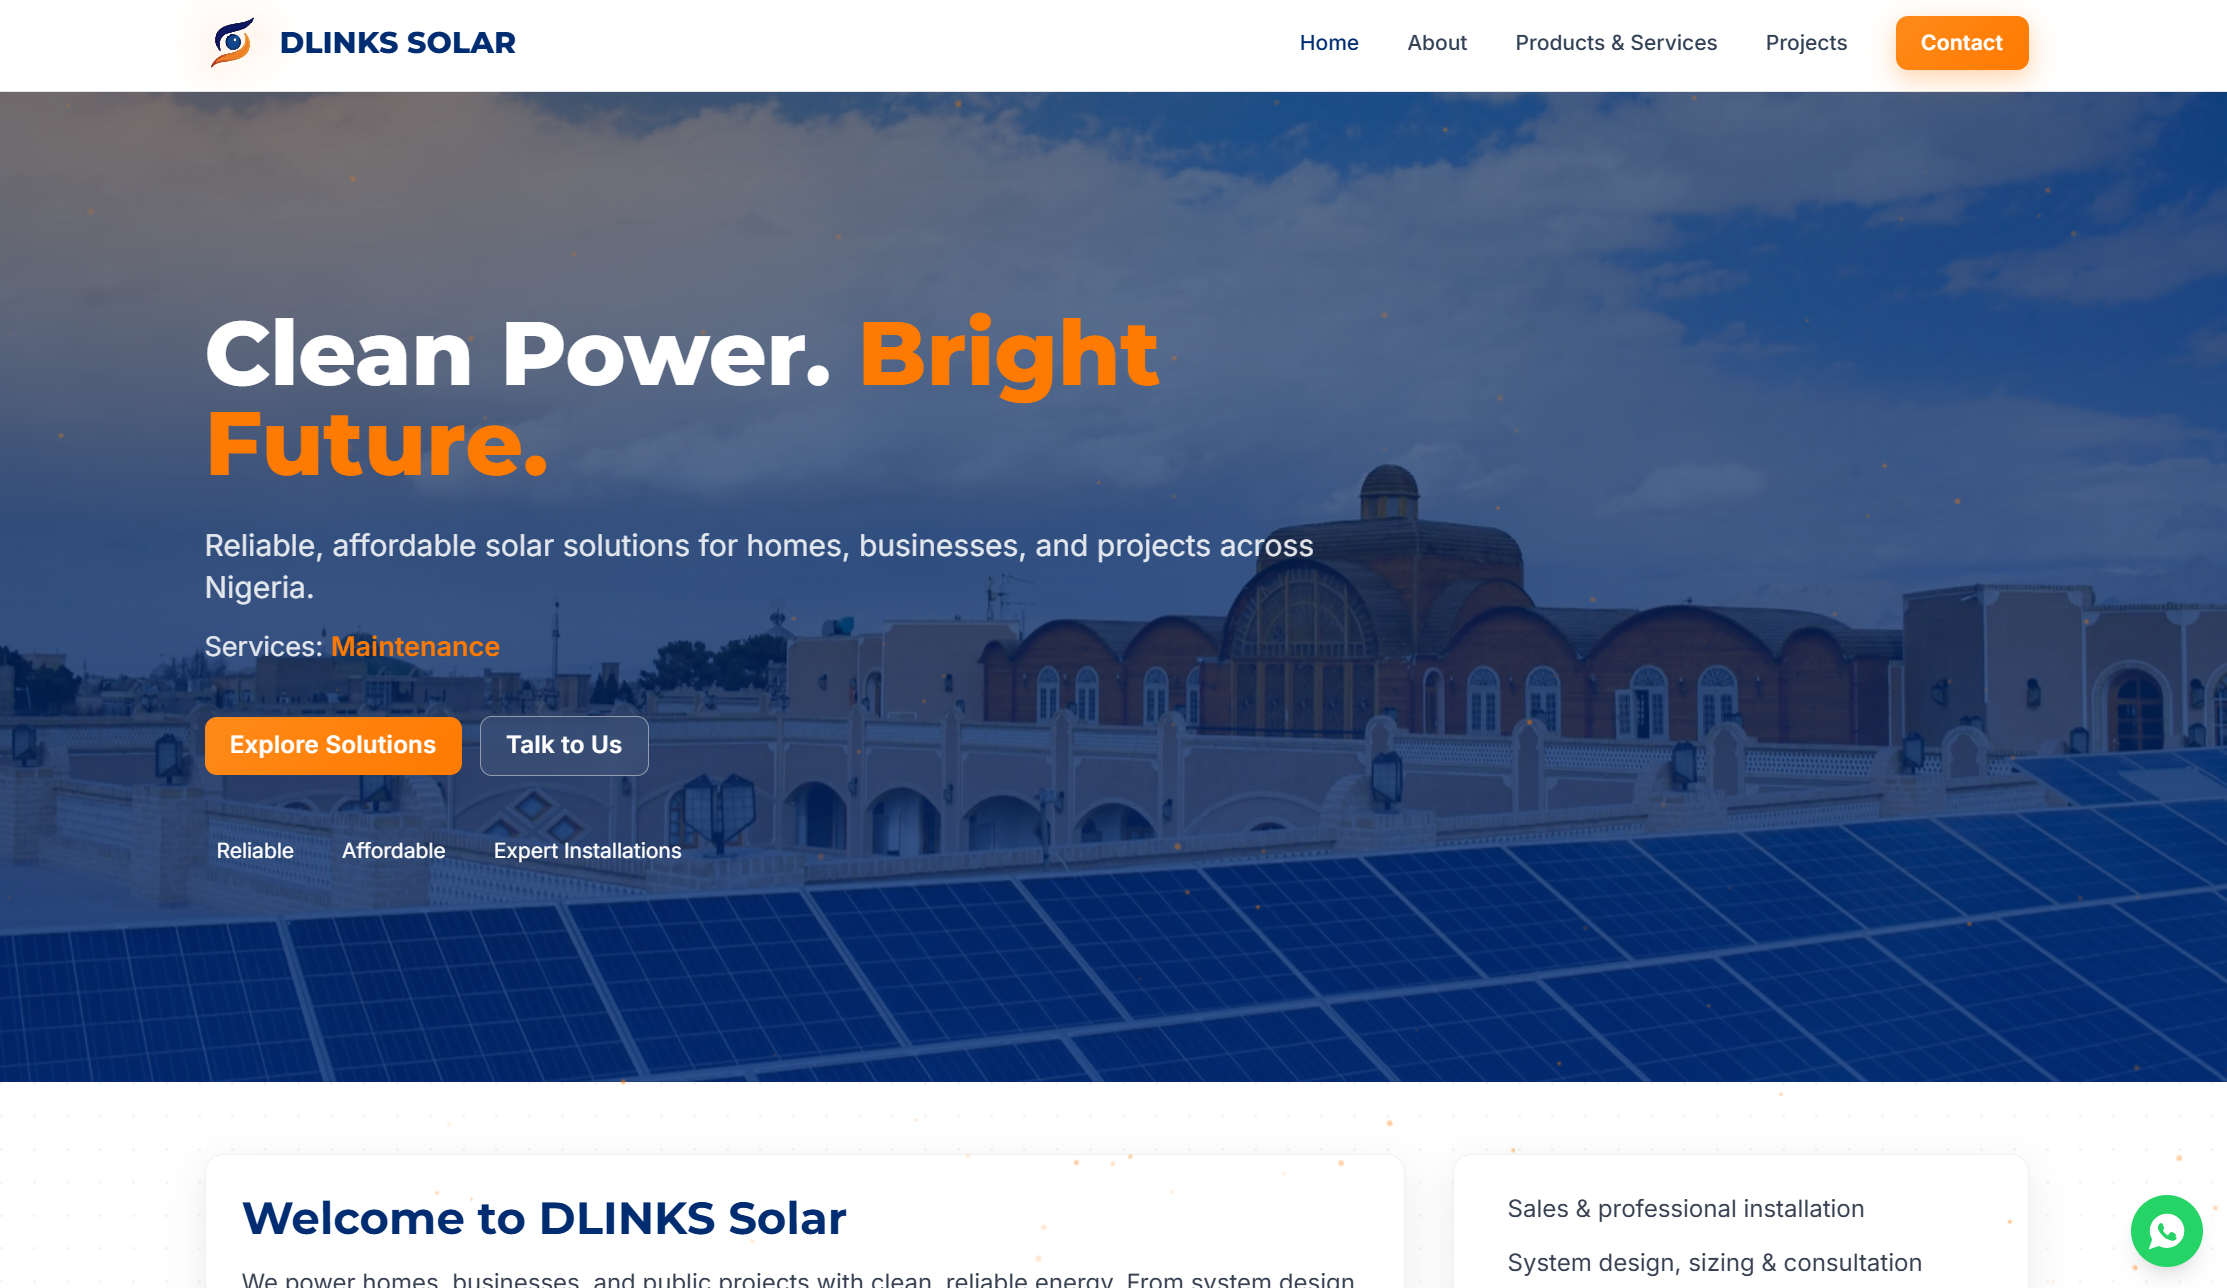Click the Explore Solutions button
This screenshot has height=1288, width=2227.
333,745
